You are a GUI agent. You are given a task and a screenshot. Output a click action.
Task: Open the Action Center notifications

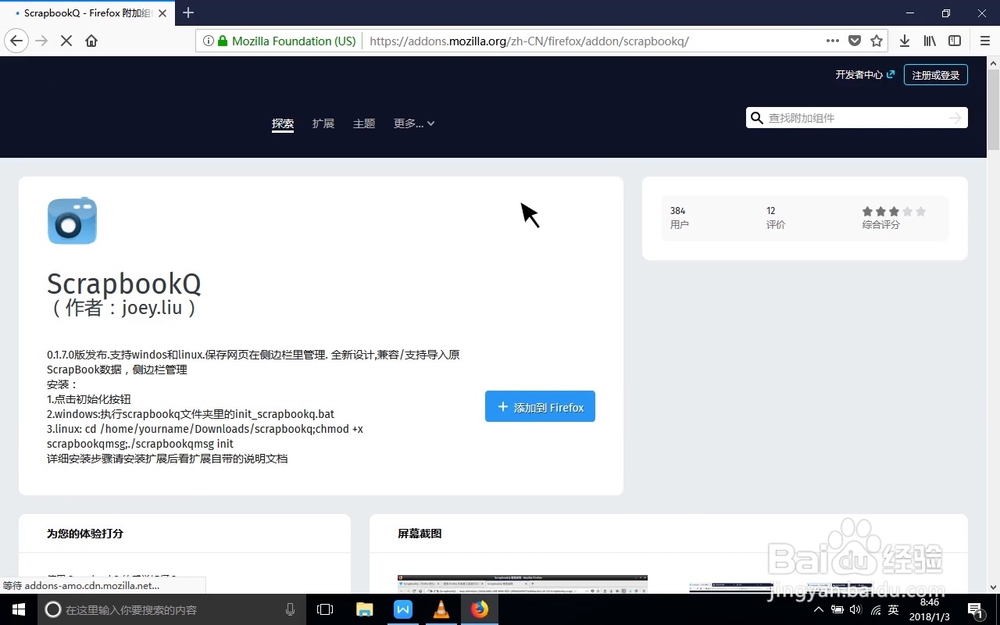[975, 610]
